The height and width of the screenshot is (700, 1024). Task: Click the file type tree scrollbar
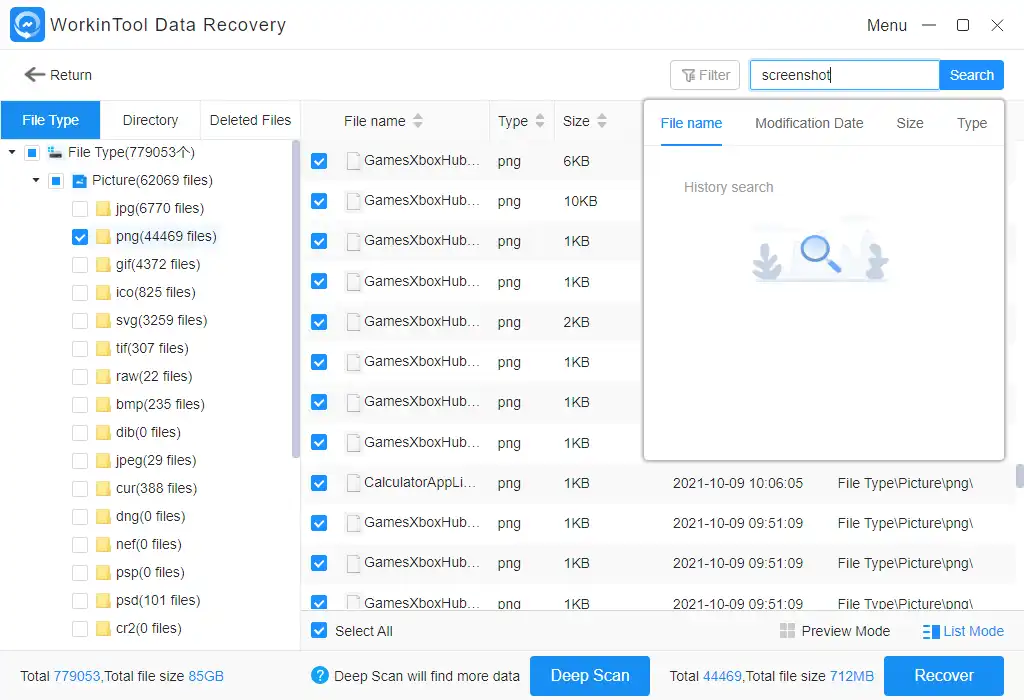click(x=296, y=299)
